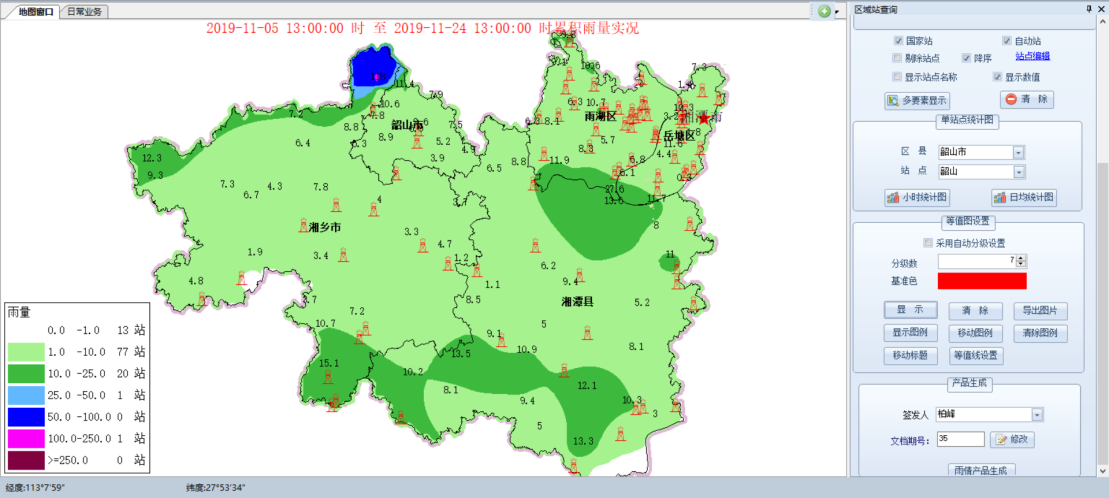Viewport: 1109px width, 498px height.
Task: Click the green plus icon above map
Action: point(824,11)
